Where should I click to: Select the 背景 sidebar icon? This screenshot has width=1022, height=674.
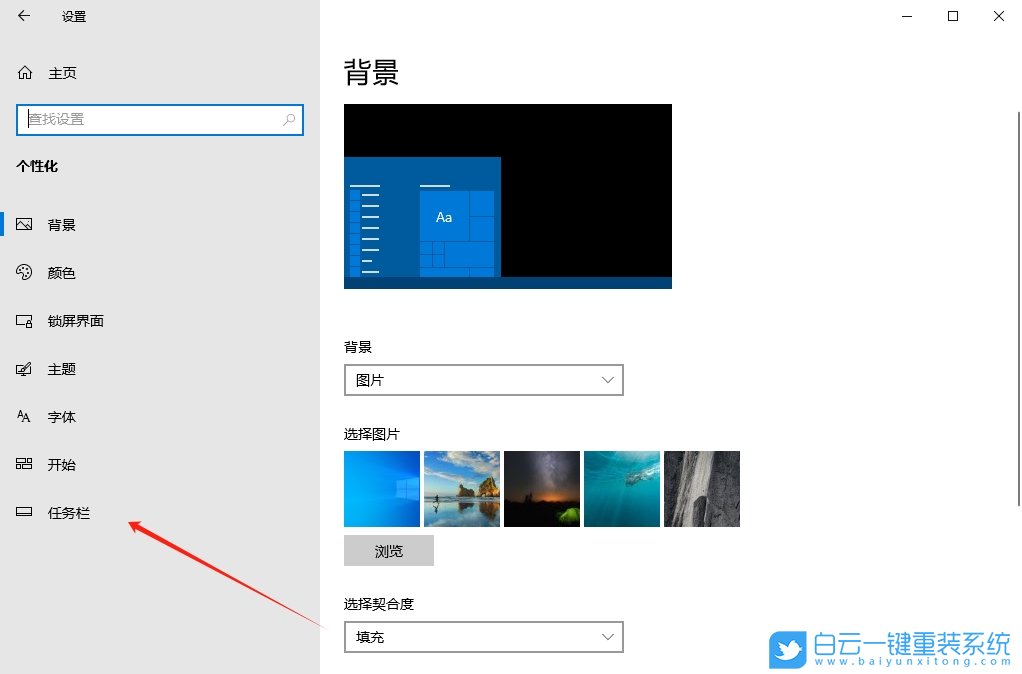[24, 224]
